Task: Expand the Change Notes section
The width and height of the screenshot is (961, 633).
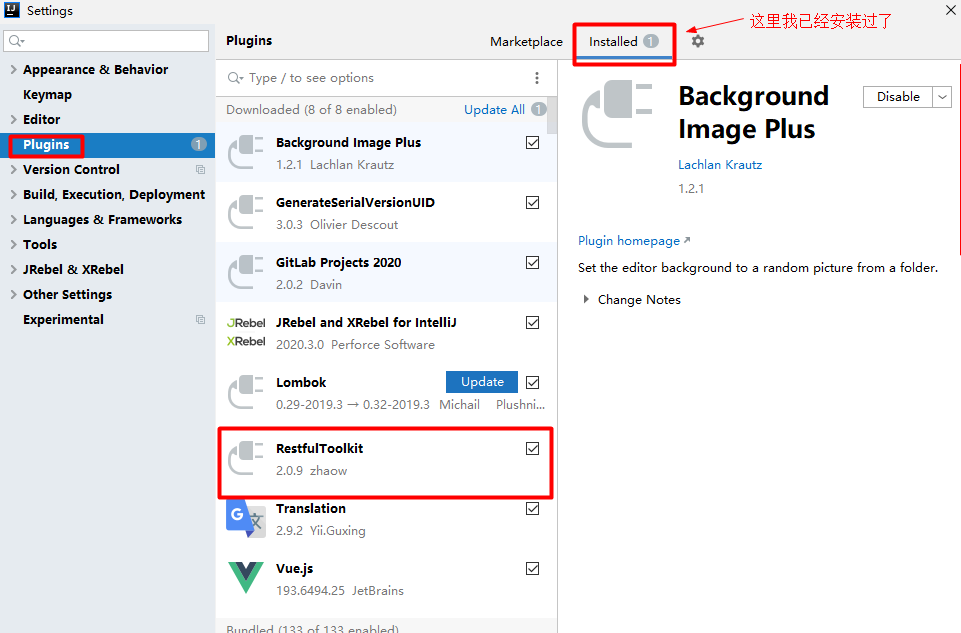Action: tap(586, 300)
